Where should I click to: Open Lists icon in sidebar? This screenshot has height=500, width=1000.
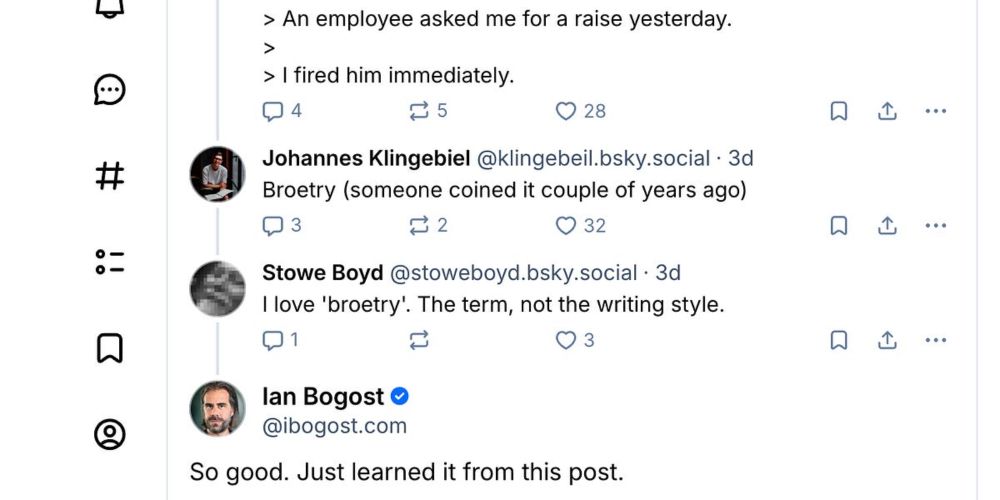click(109, 263)
